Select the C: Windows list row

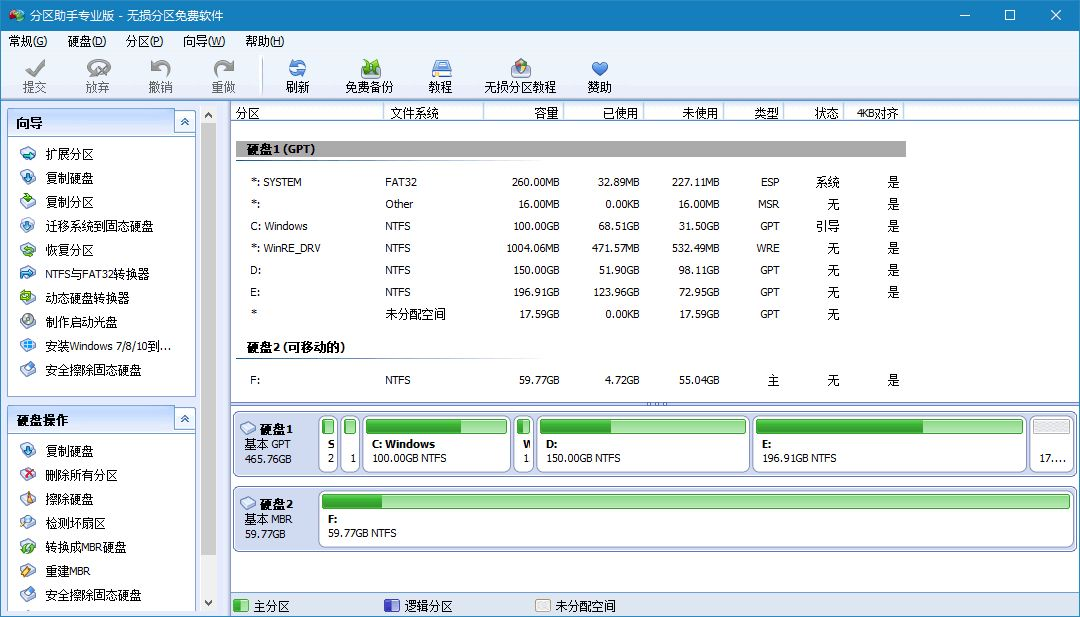tap(570, 226)
